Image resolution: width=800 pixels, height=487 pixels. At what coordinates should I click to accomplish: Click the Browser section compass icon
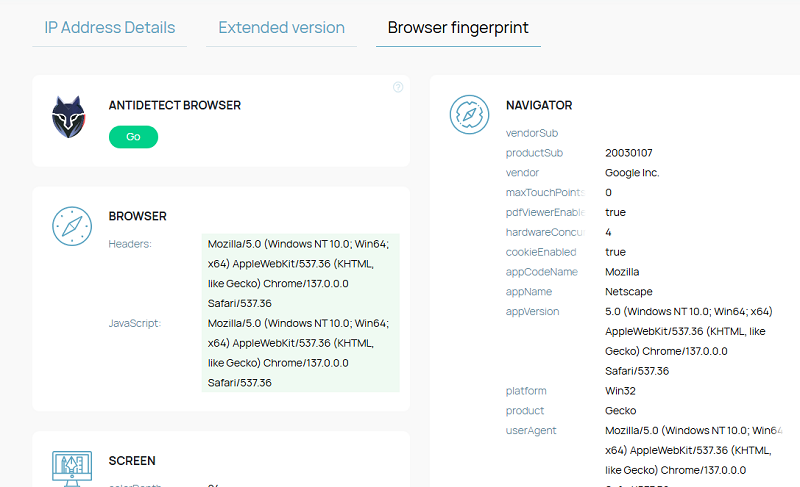click(72, 226)
